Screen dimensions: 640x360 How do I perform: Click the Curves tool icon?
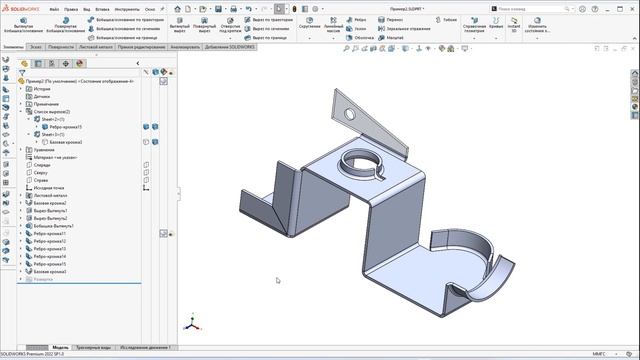[x=496, y=20]
